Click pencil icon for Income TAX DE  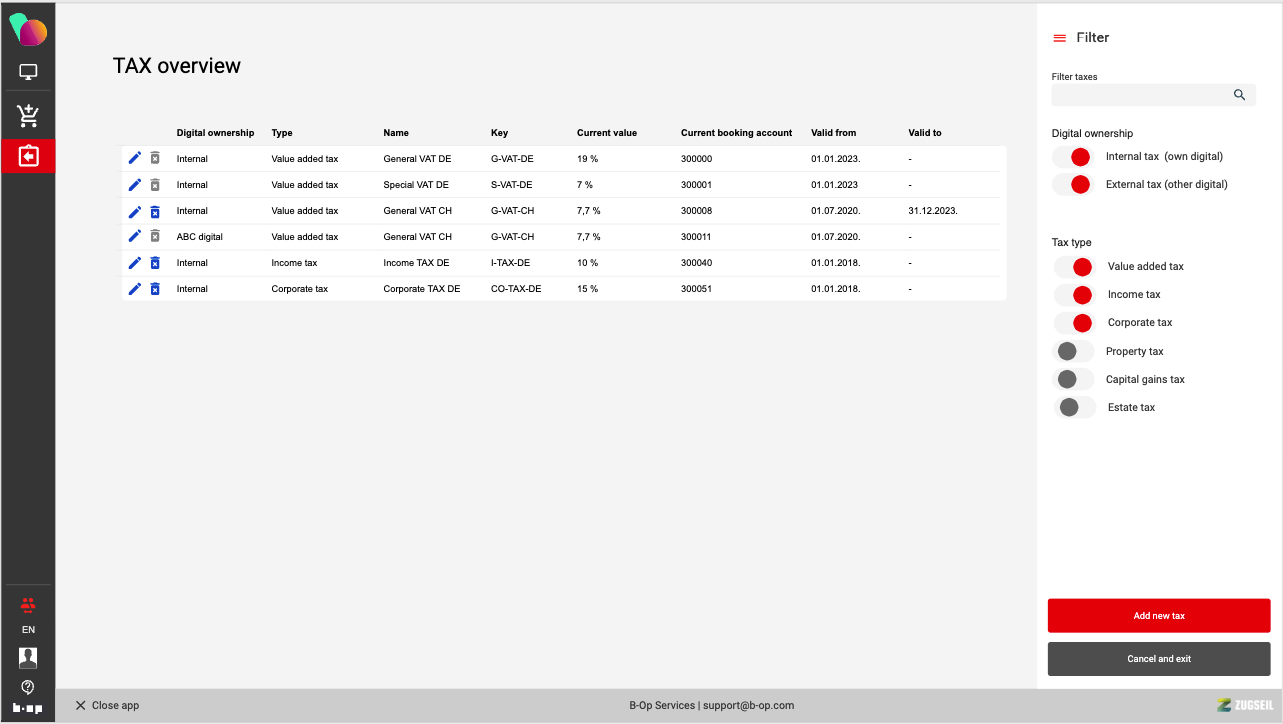(x=135, y=263)
